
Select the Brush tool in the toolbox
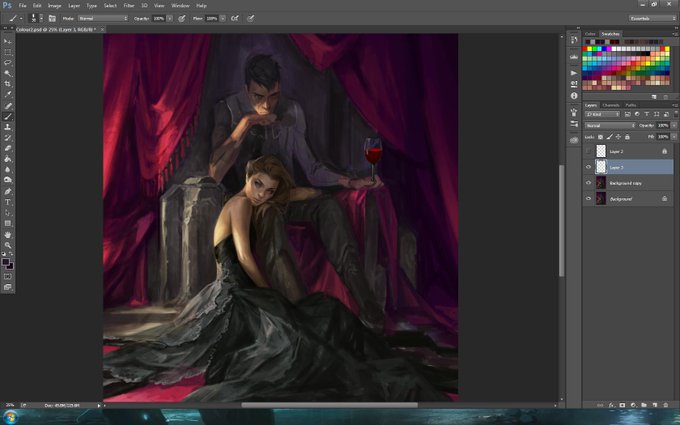(x=8, y=116)
